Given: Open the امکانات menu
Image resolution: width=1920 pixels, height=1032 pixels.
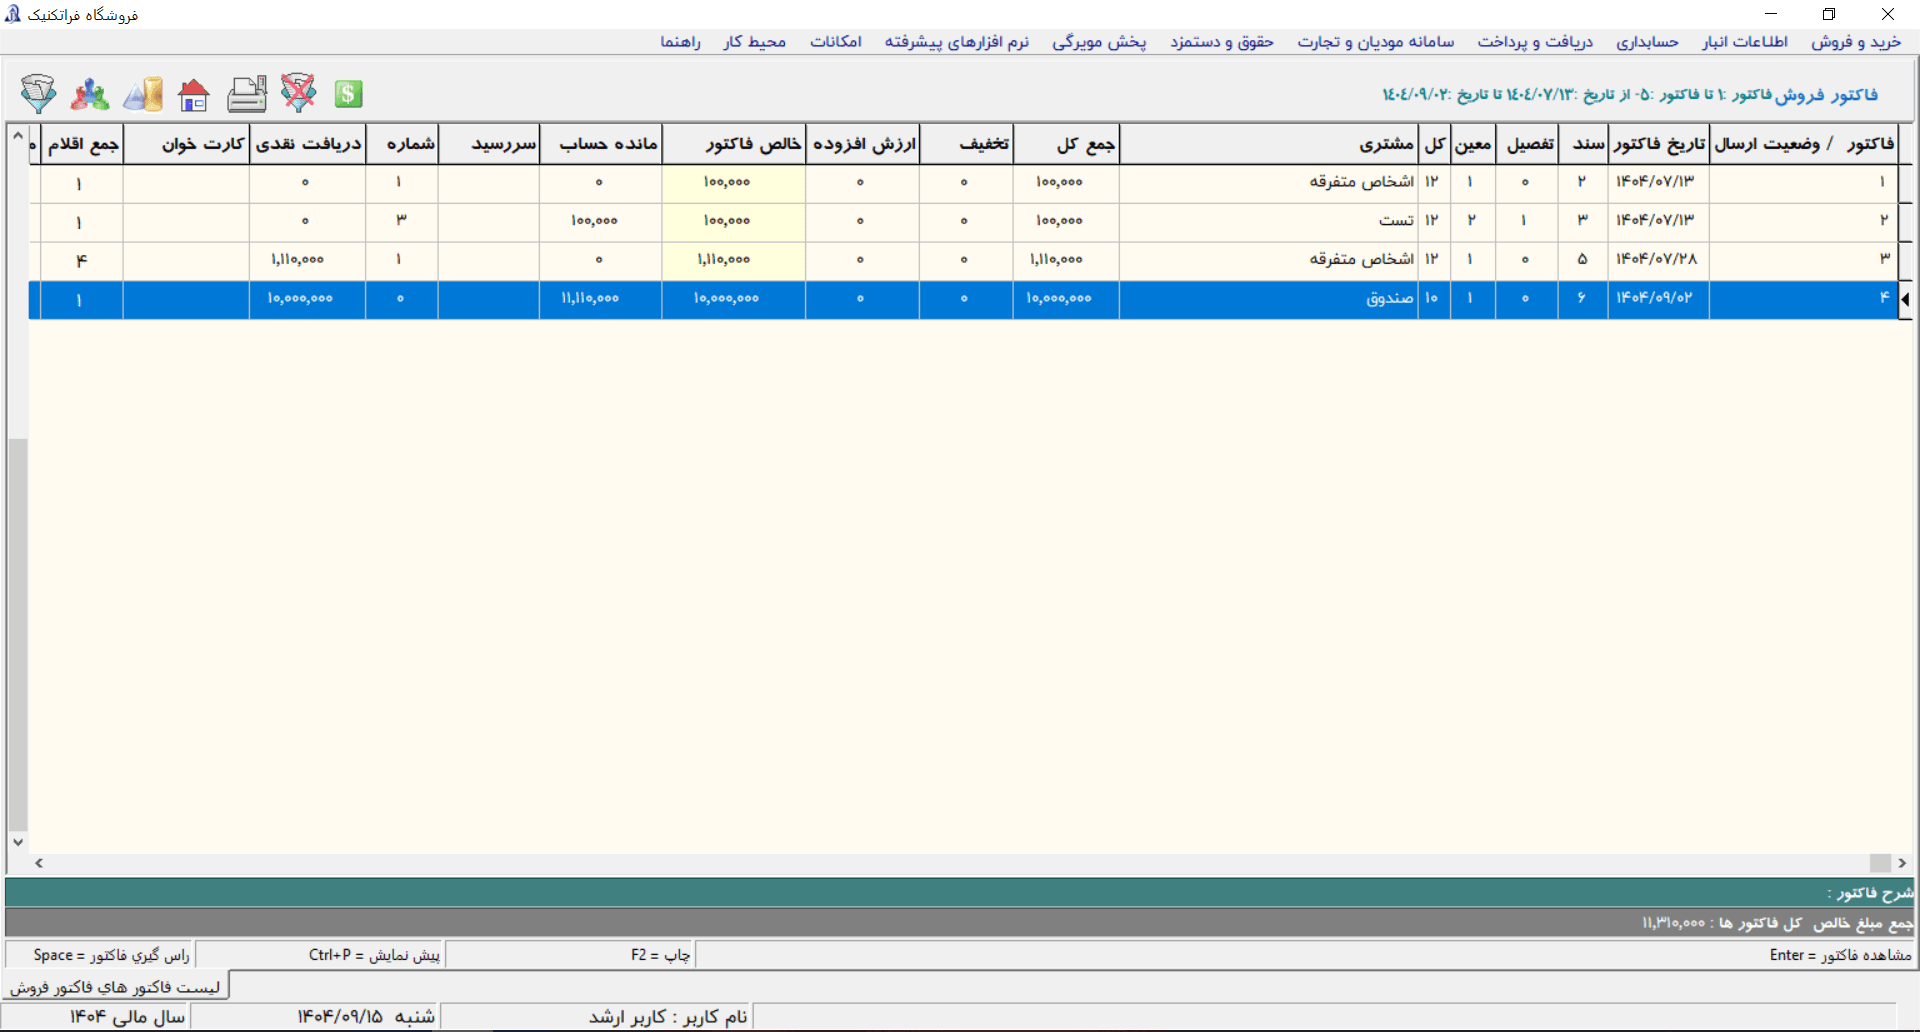Looking at the screenshot, I should coord(836,41).
